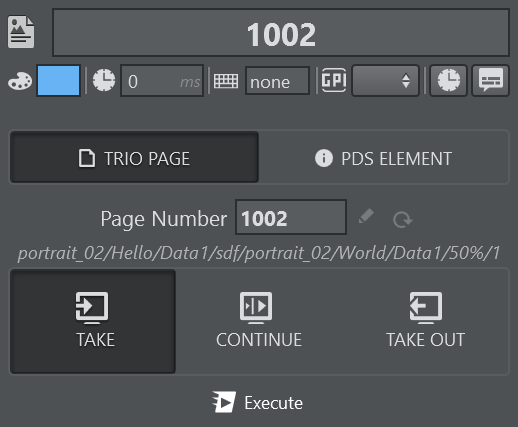Click the color palette icon
This screenshot has height=427, width=518.
click(20, 81)
